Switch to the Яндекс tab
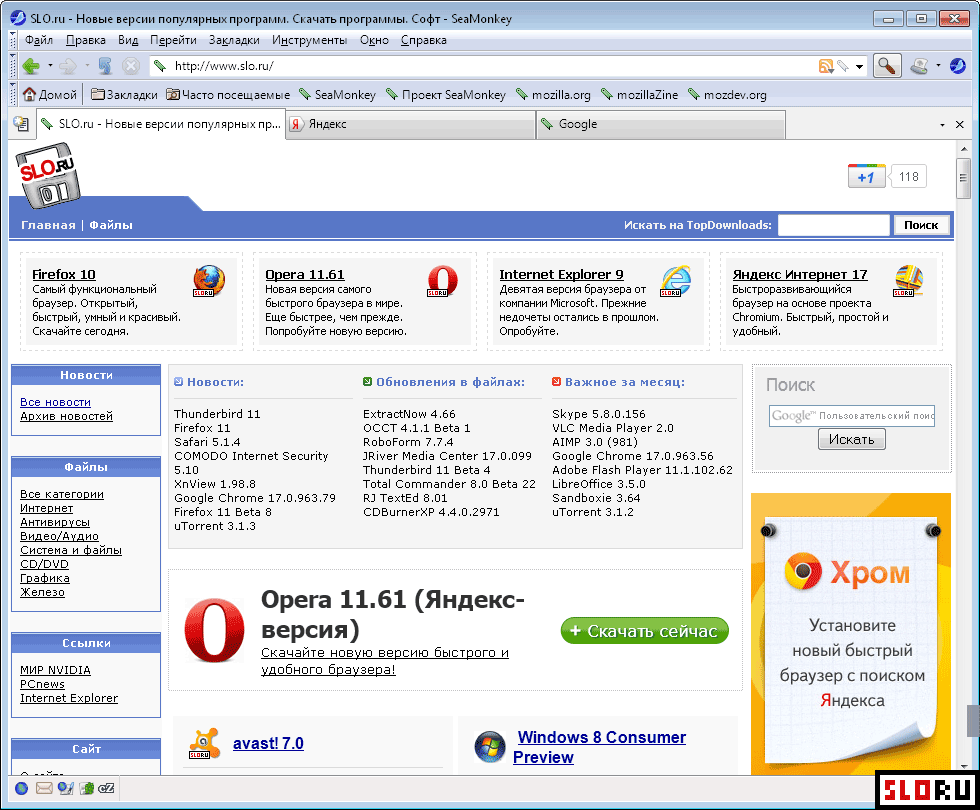This screenshot has height=810, width=980. 411,124
